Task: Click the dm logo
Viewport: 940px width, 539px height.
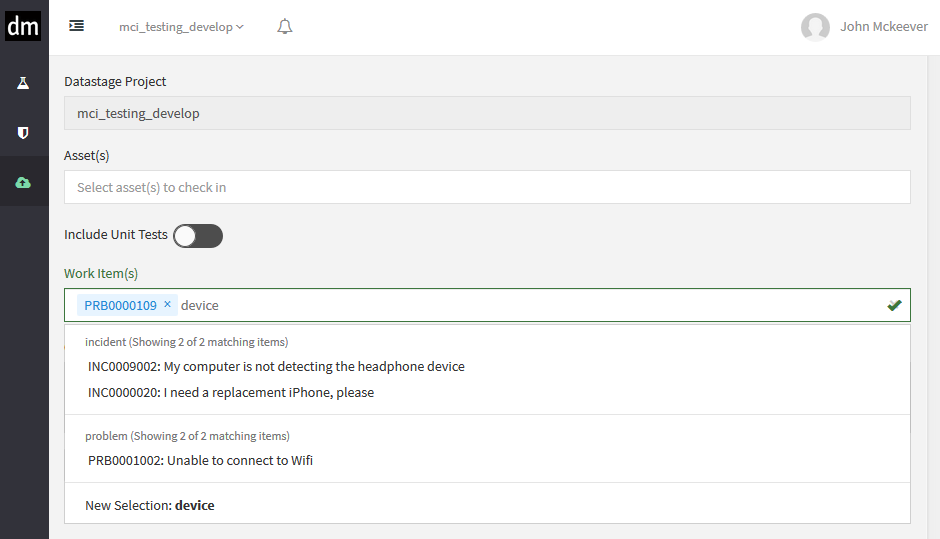Action: pyautogui.click(x=23, y=27)
